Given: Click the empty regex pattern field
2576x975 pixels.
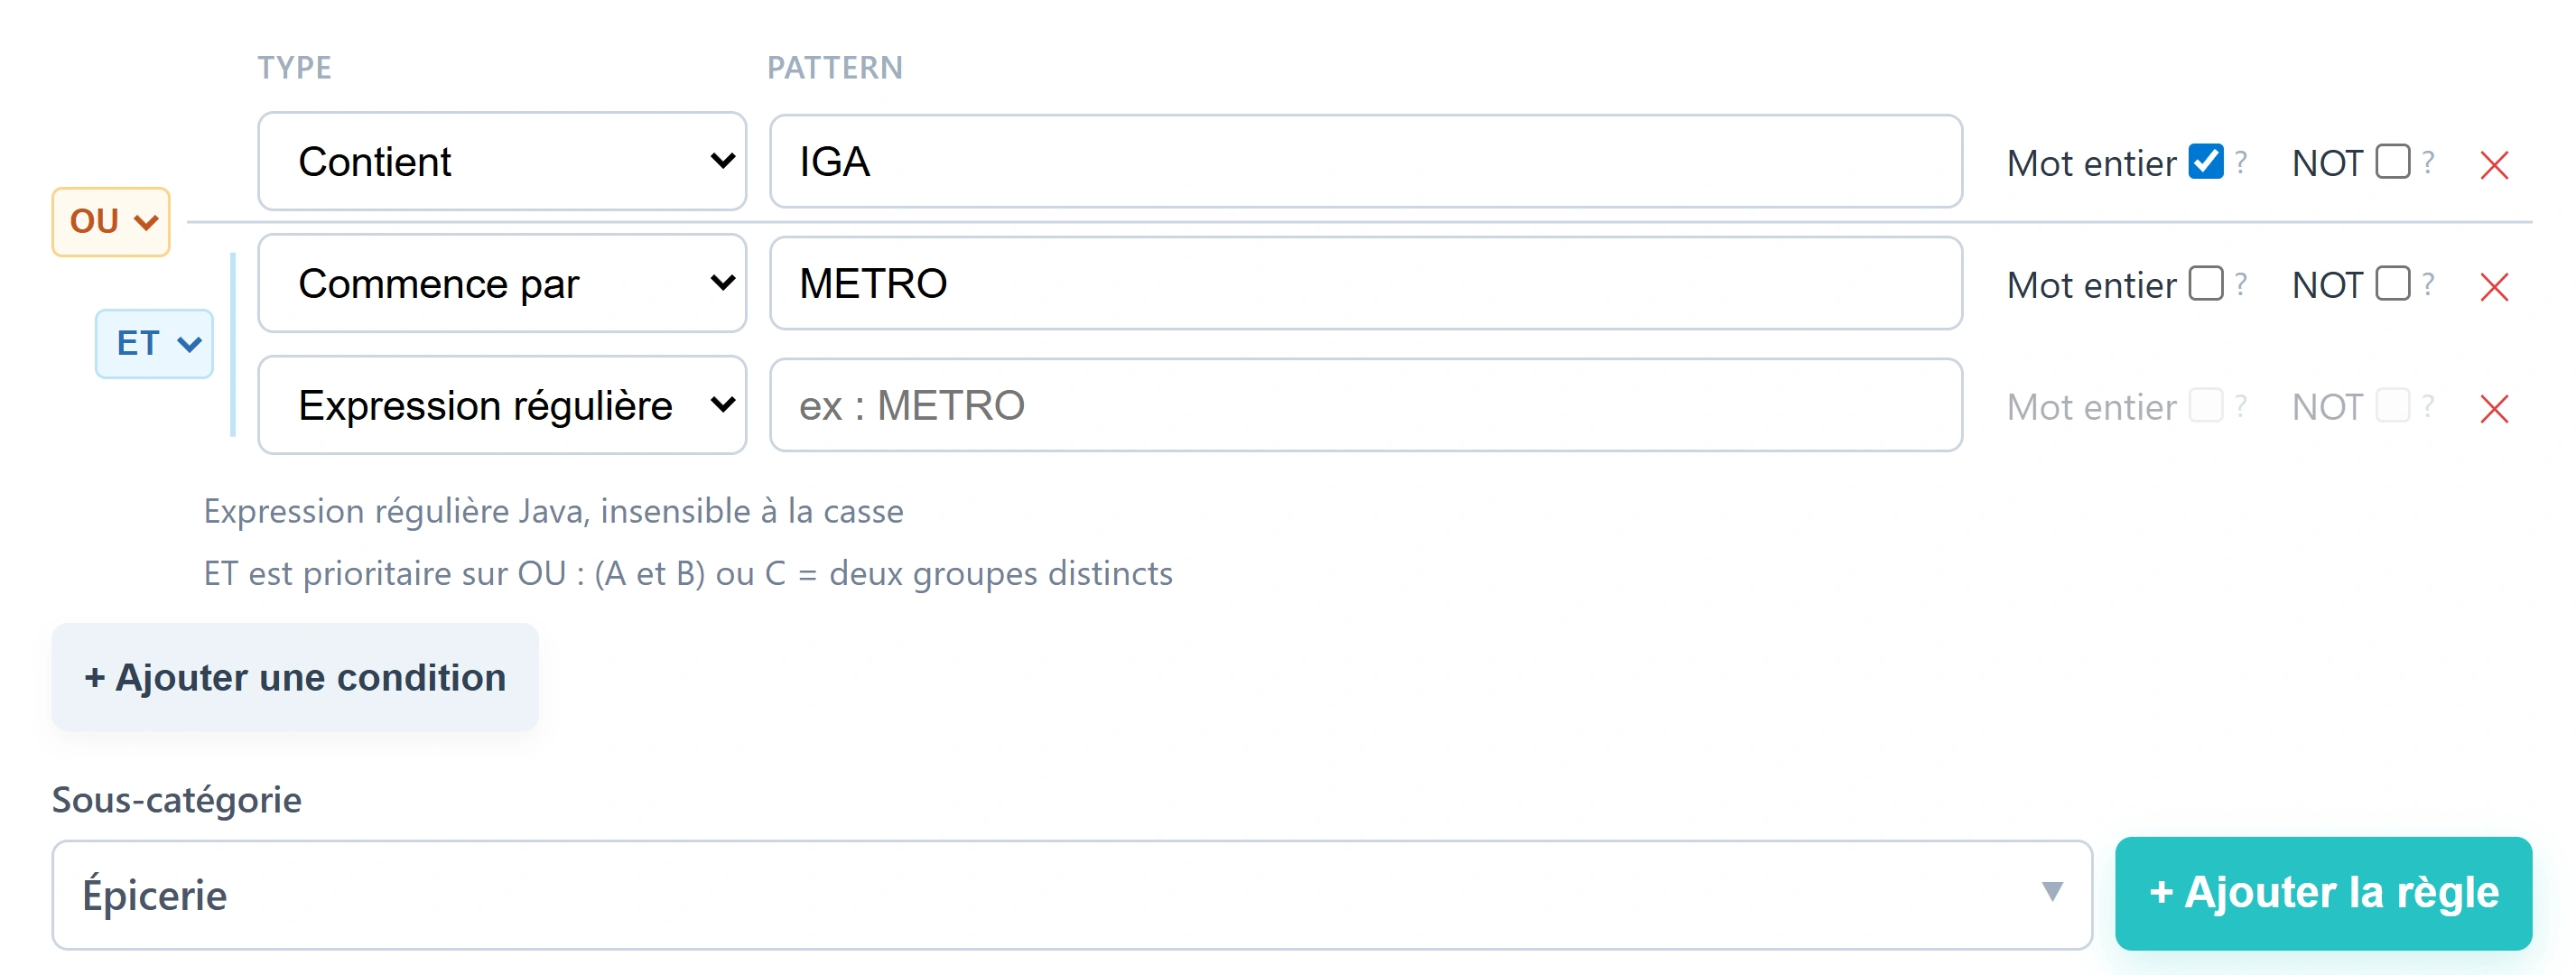Looking at the screenshot, I should pyautogui.click(x=1365, y=406).
